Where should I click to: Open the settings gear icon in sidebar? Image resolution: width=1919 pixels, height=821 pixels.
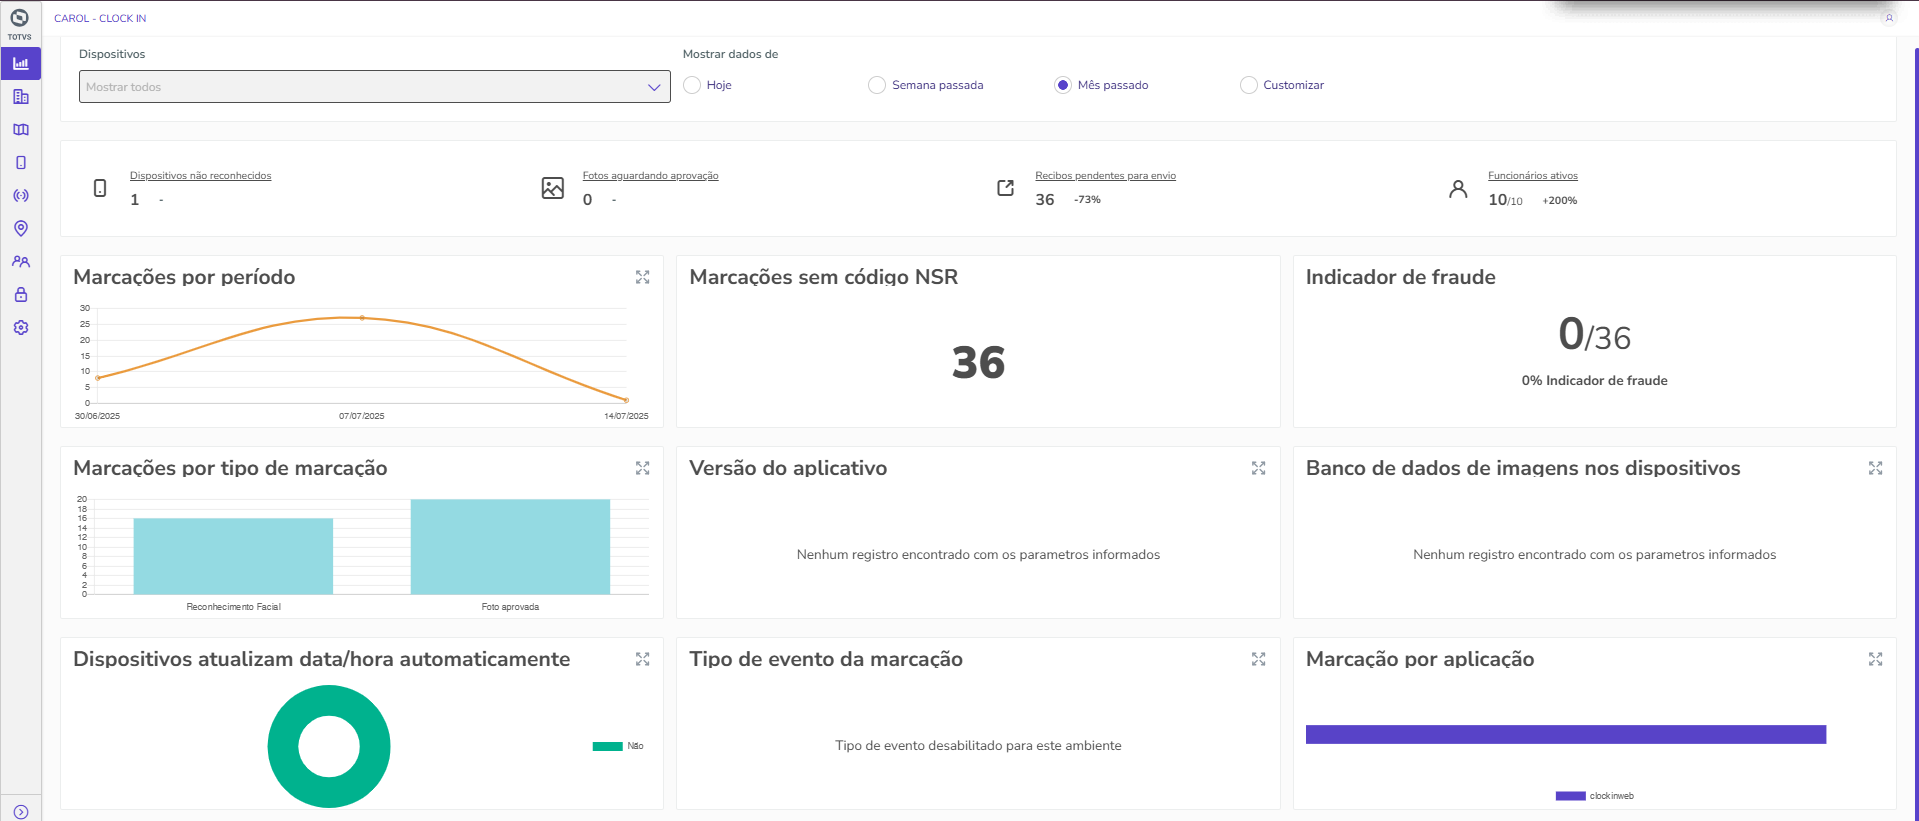(x=21, y=328)
